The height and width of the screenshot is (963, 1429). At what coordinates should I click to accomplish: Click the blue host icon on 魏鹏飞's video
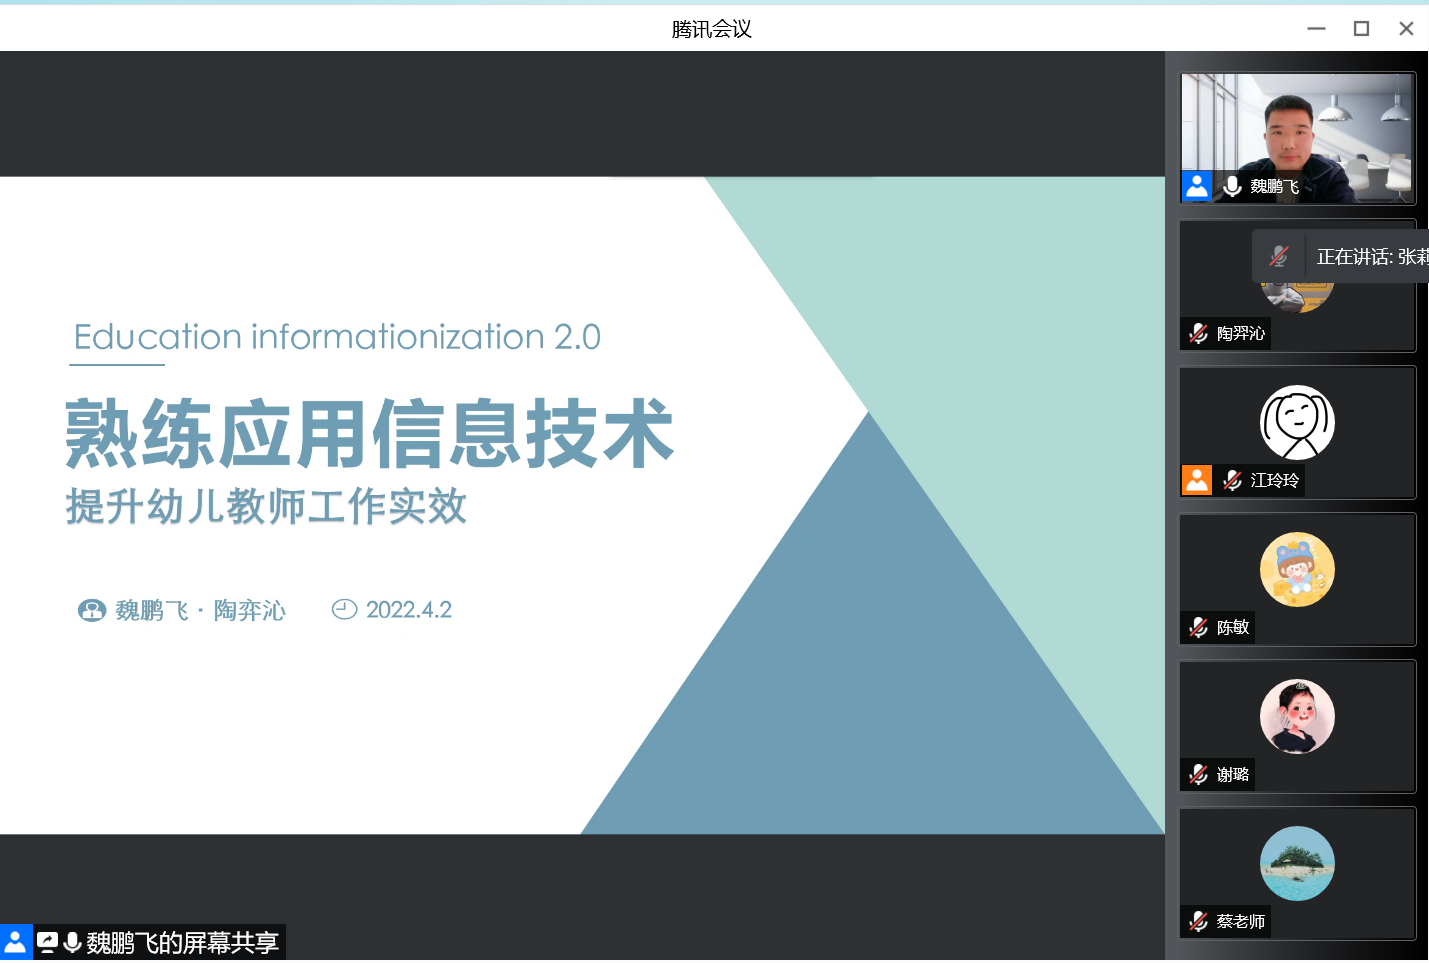tap(1197, 186)
